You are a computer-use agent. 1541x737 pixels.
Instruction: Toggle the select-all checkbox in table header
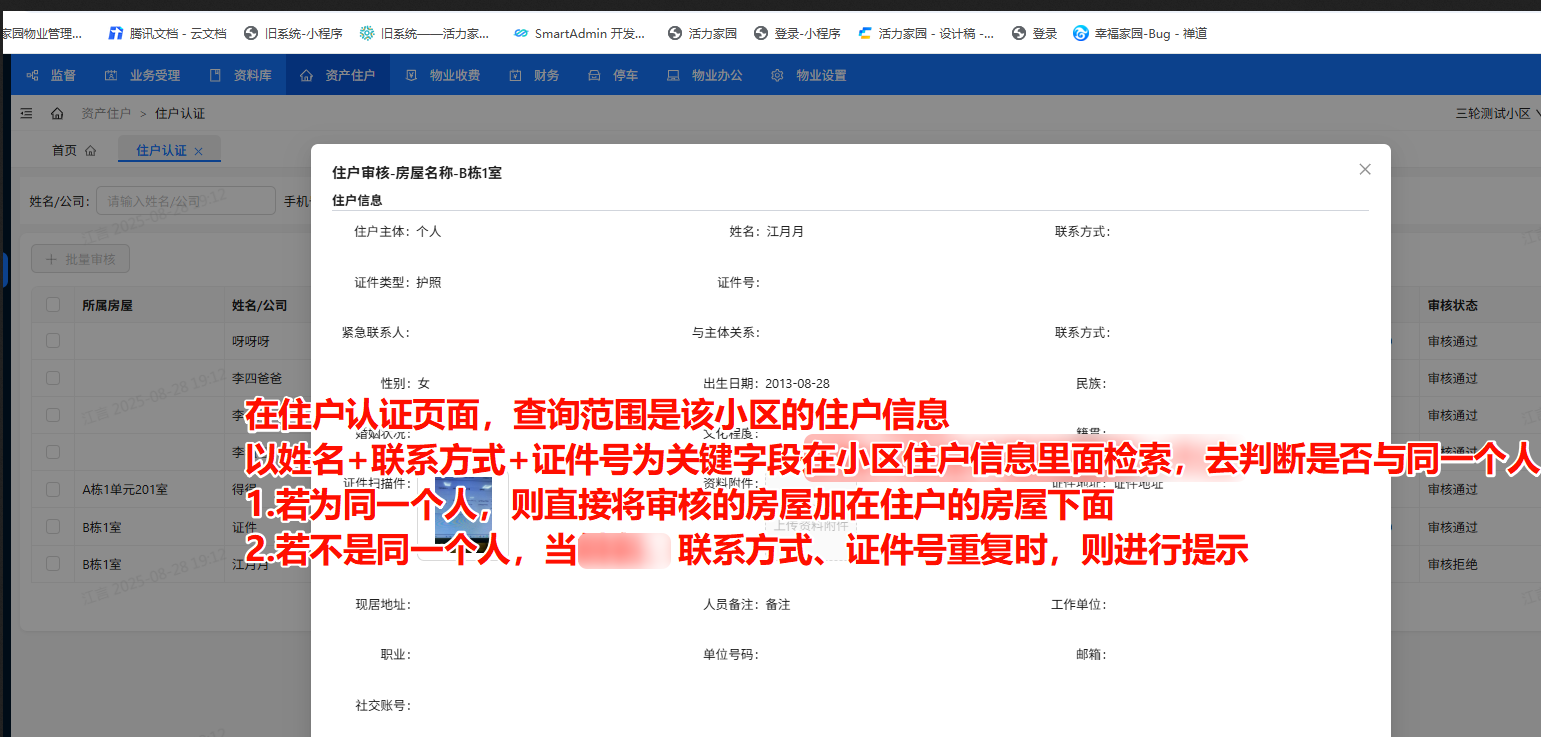(x=53, y=304)
